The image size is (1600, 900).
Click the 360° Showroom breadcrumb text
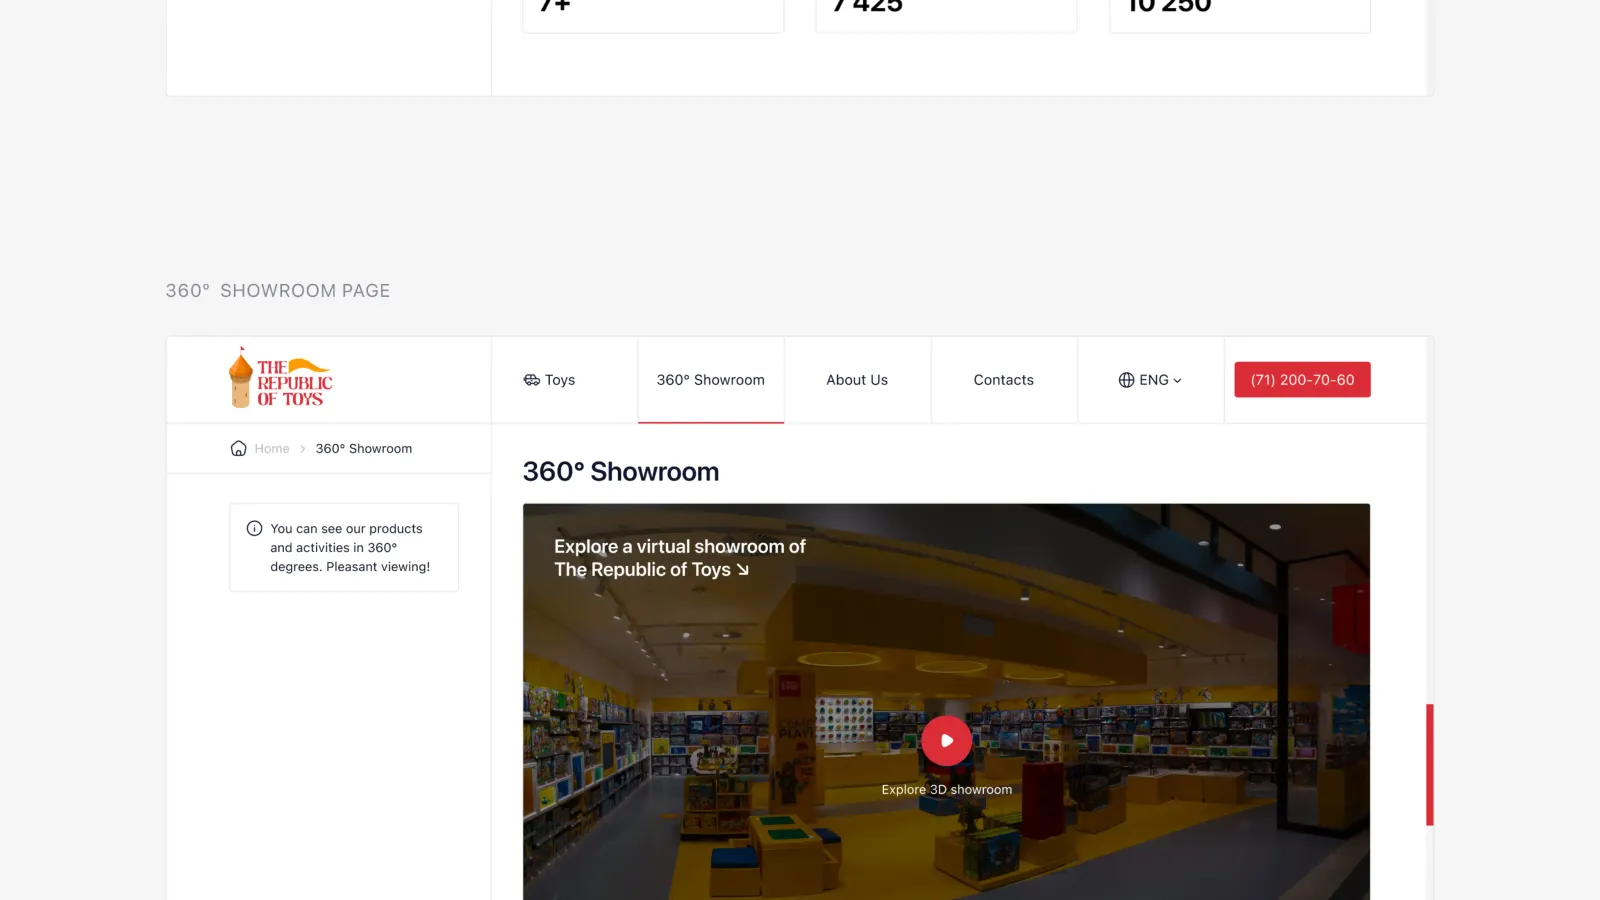point(364,449)
